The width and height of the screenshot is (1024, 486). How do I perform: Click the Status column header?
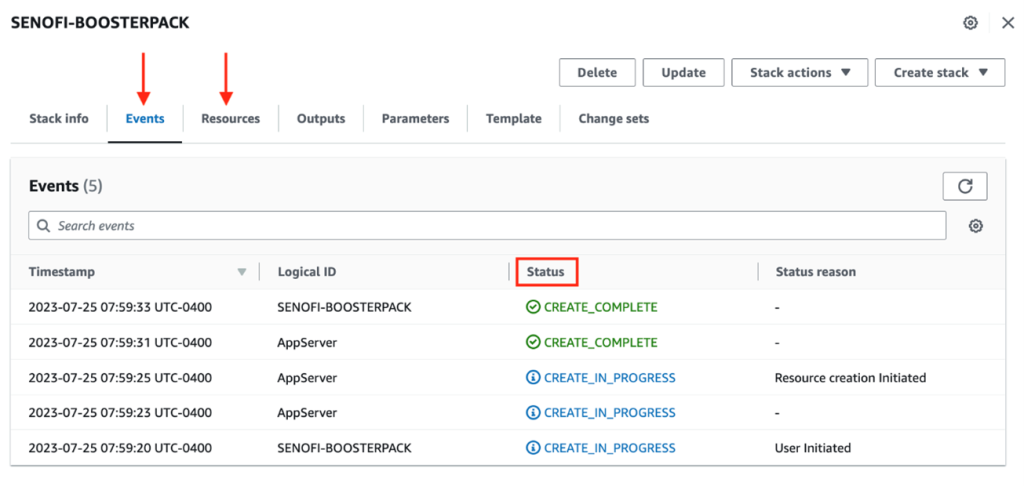pyautogui.click(x=545, y=272)
